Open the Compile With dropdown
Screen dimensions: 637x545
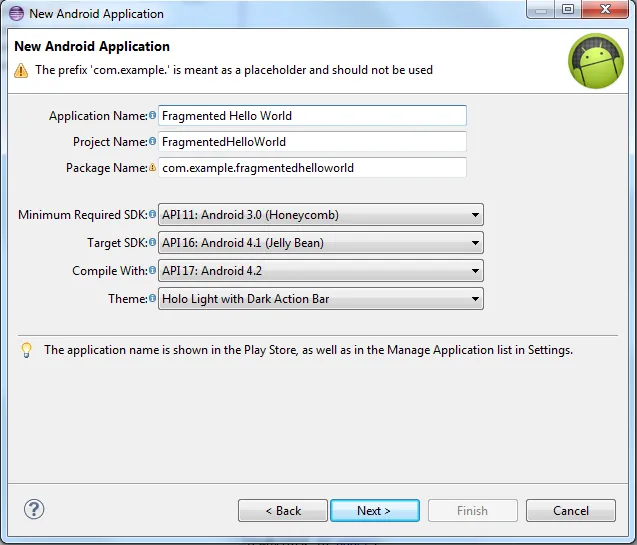point(320,271)
